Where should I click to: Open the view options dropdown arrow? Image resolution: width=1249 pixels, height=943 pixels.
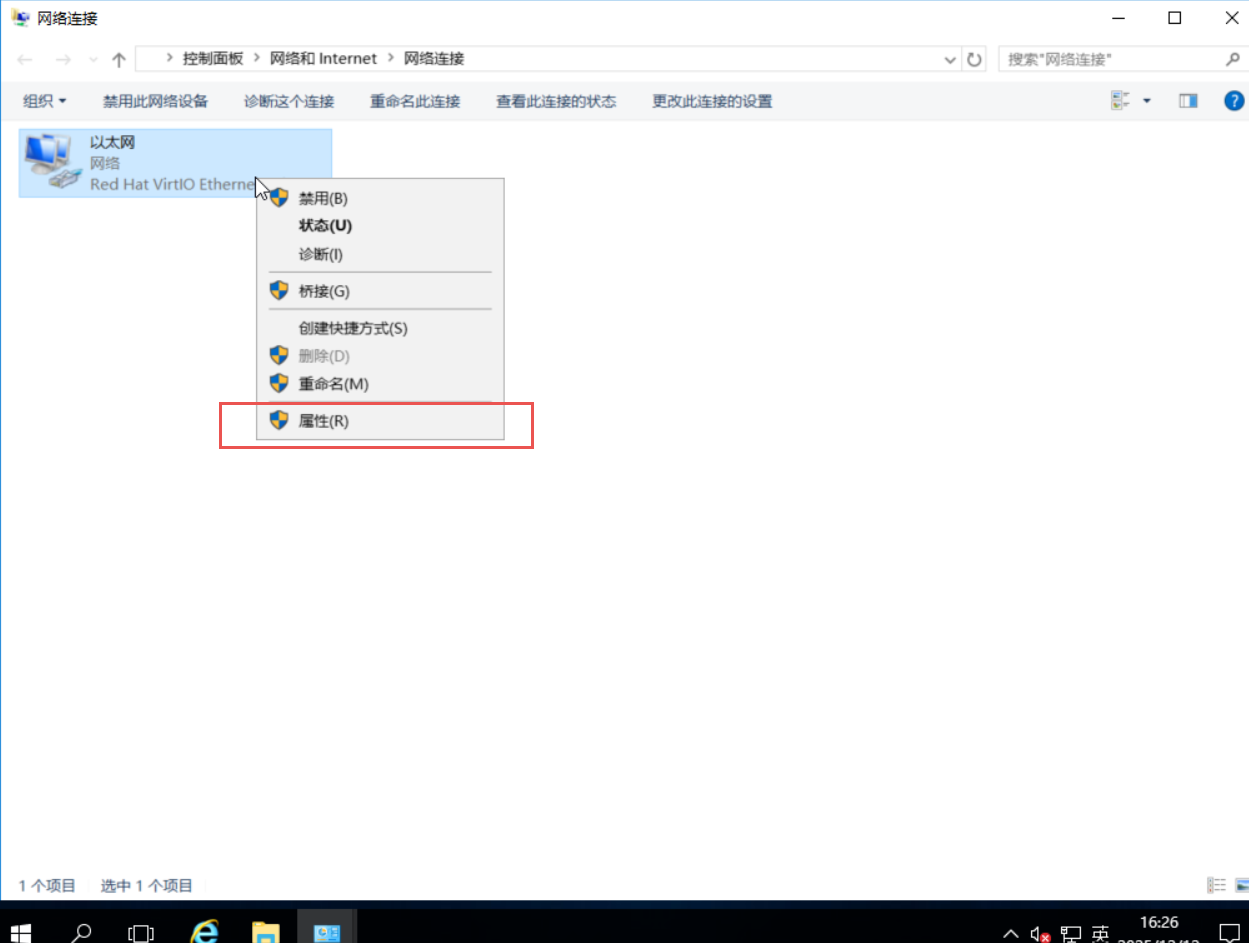pyautogui.click(x=1147, y=101)
